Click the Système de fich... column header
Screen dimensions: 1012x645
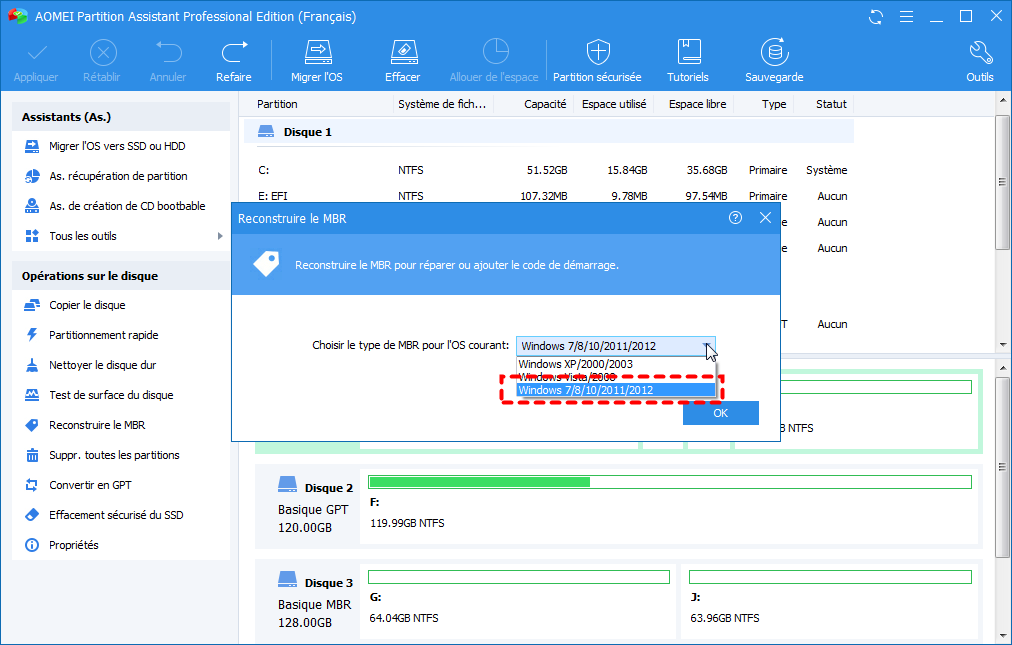(442, 104)
